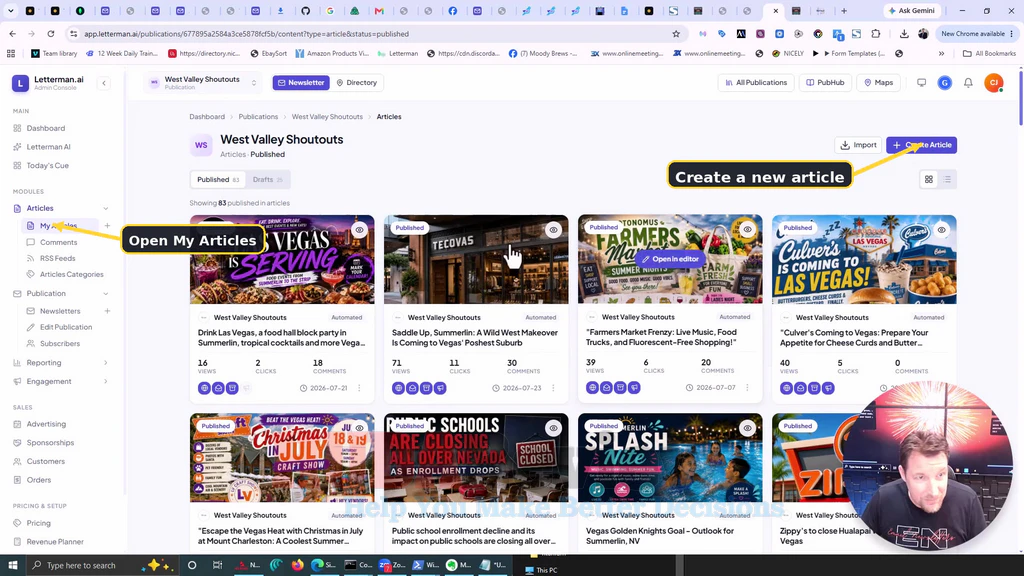Click web channel icon on Saddle Up card
Viewport: 1024px width, 576px height.
point(398,388)
